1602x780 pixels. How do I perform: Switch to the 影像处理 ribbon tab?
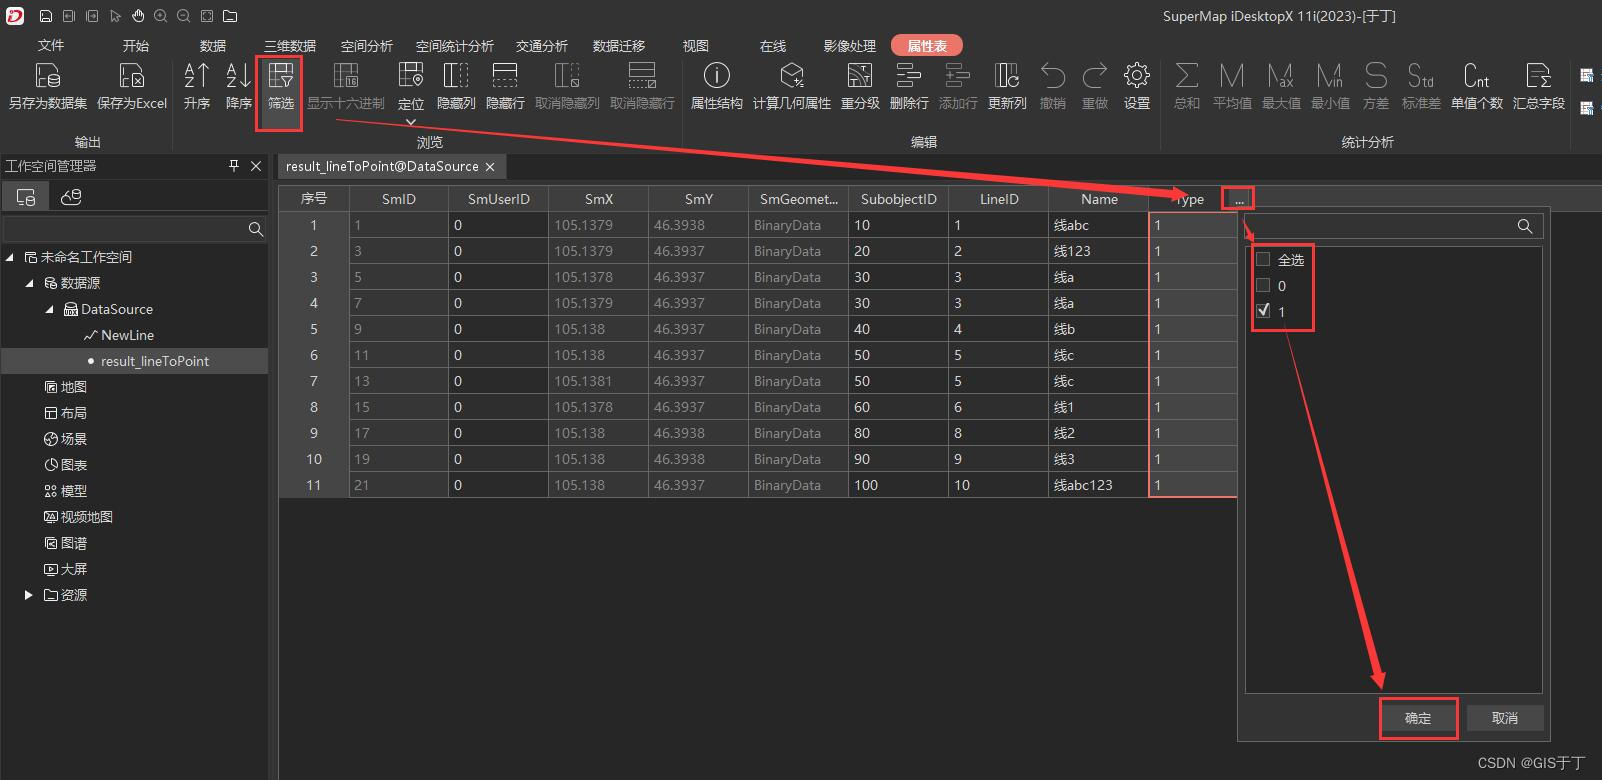(x=850, y=46)
